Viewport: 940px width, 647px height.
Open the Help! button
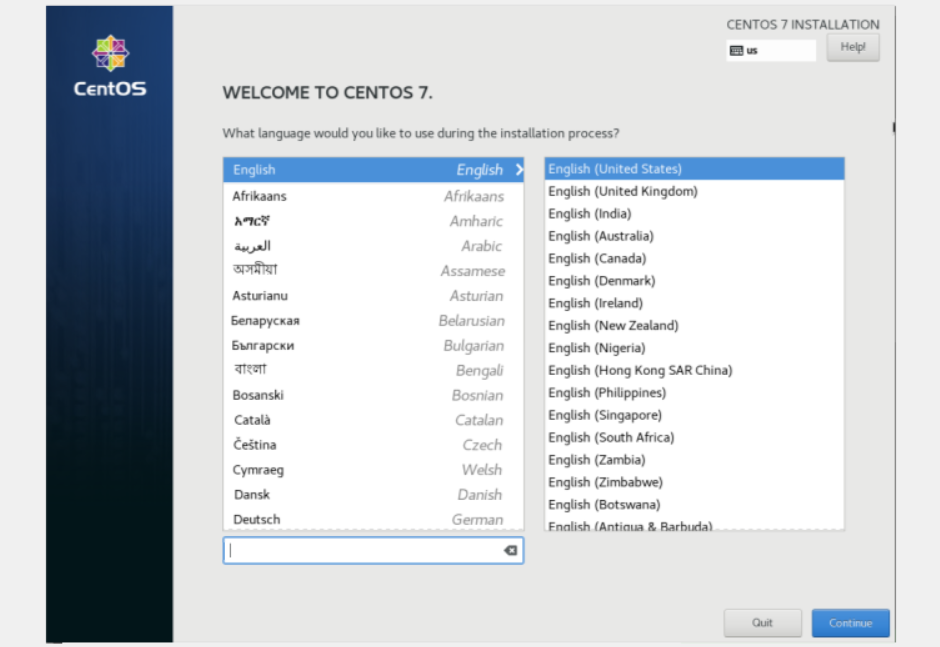[853, 47]
